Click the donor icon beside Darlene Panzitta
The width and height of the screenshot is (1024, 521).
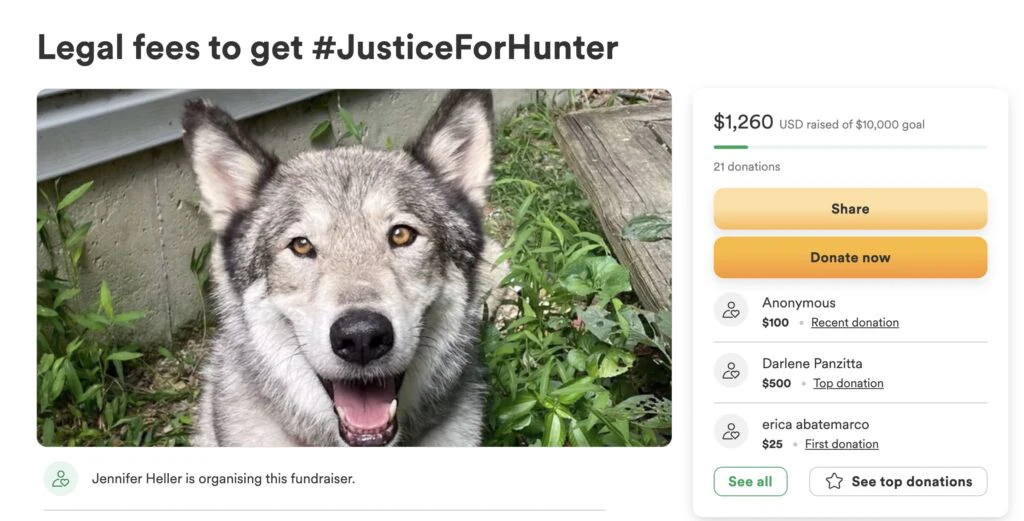coord(731,371)
